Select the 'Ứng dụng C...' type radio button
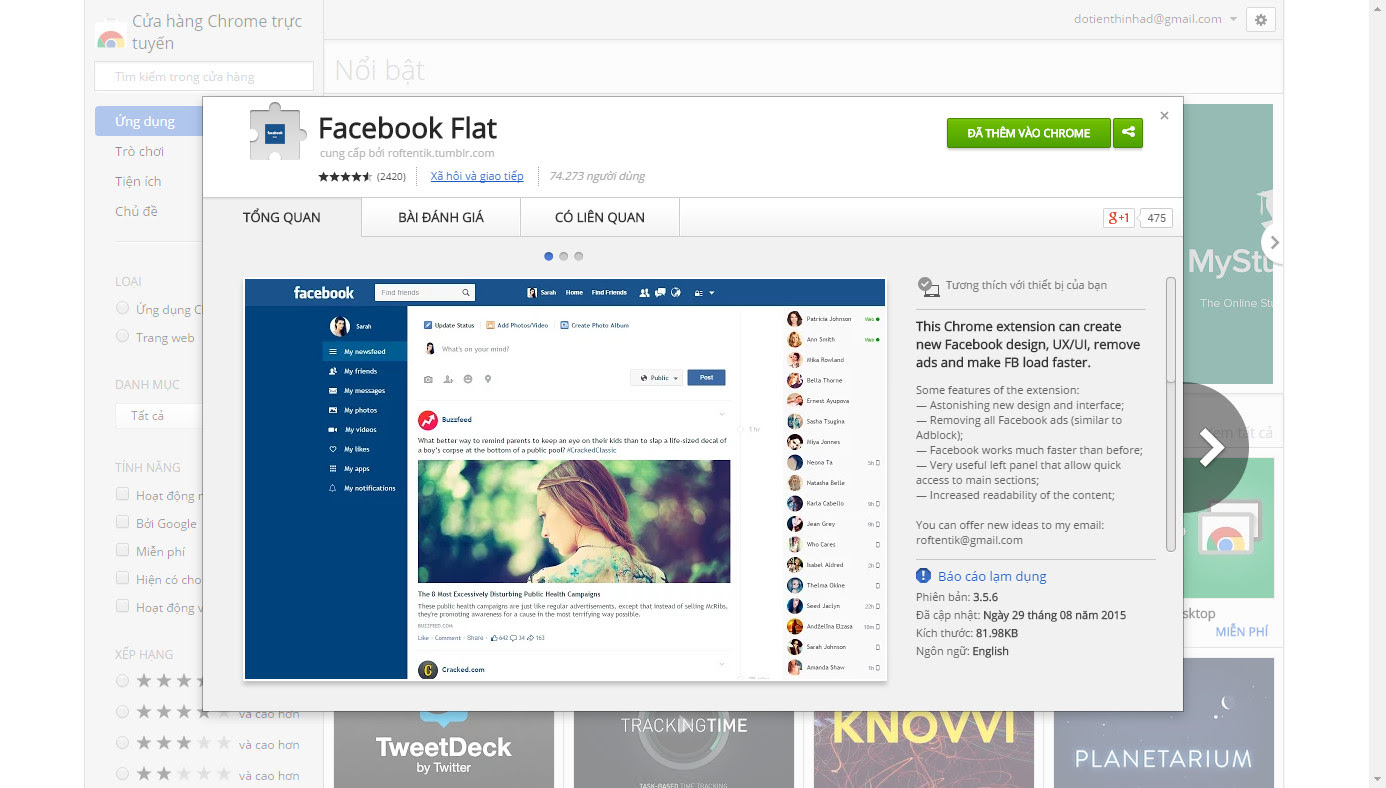 [x=122, y=308]
